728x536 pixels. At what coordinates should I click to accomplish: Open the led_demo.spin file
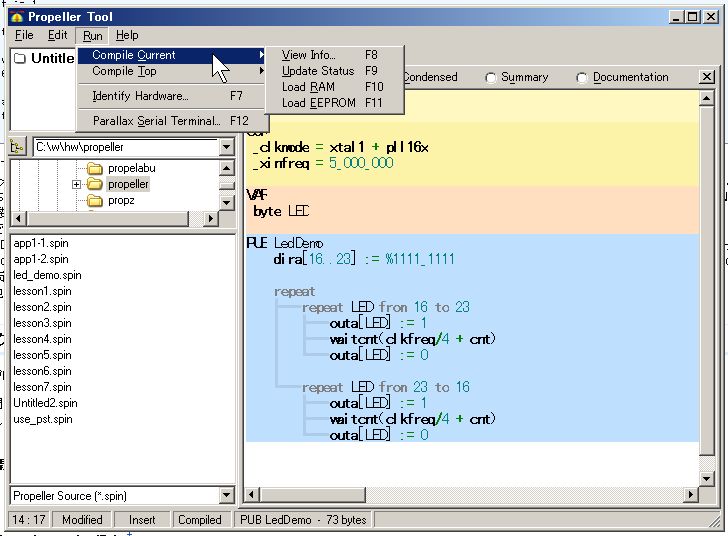tap(47, 275)
